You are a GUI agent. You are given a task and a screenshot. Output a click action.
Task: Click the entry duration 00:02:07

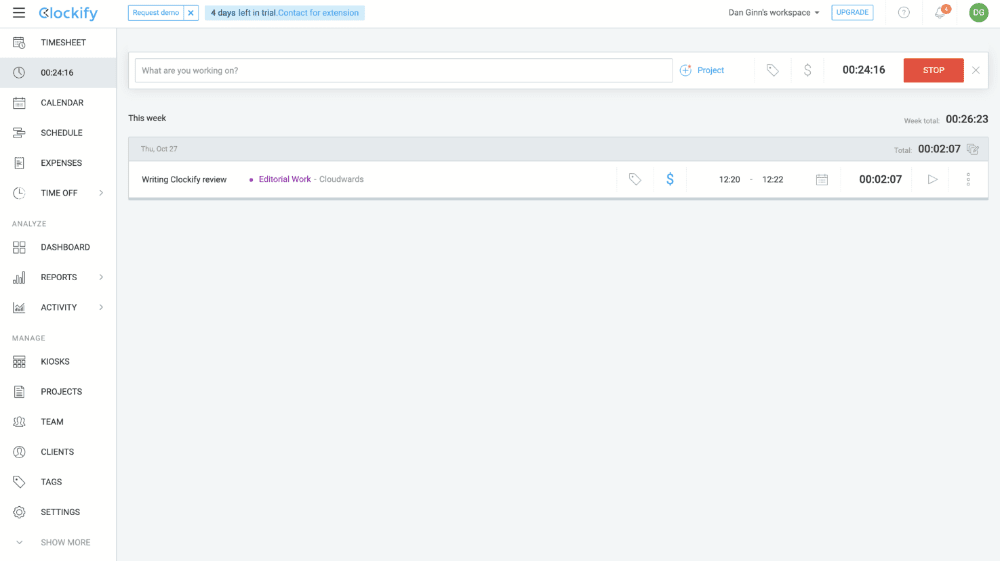pos(880,179)
